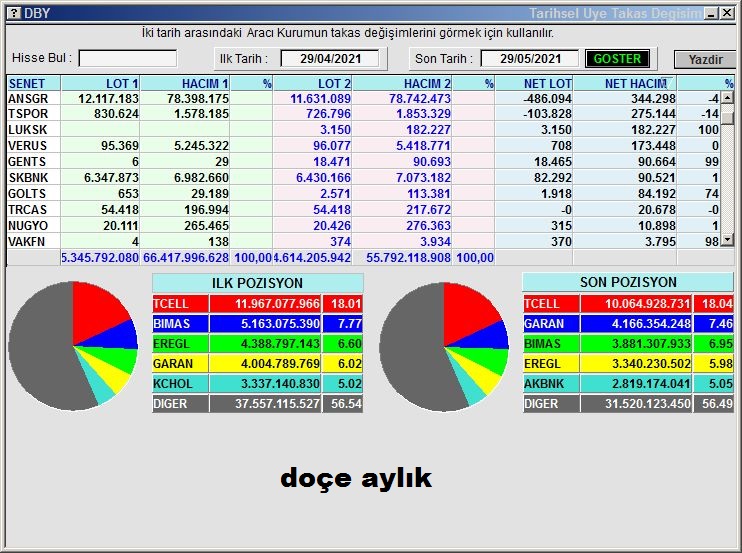This screenshot has width=742, height=553.
Task: Click value 11.967.077.966 in ILK POZISYON
Action: [x=277, y=304]
